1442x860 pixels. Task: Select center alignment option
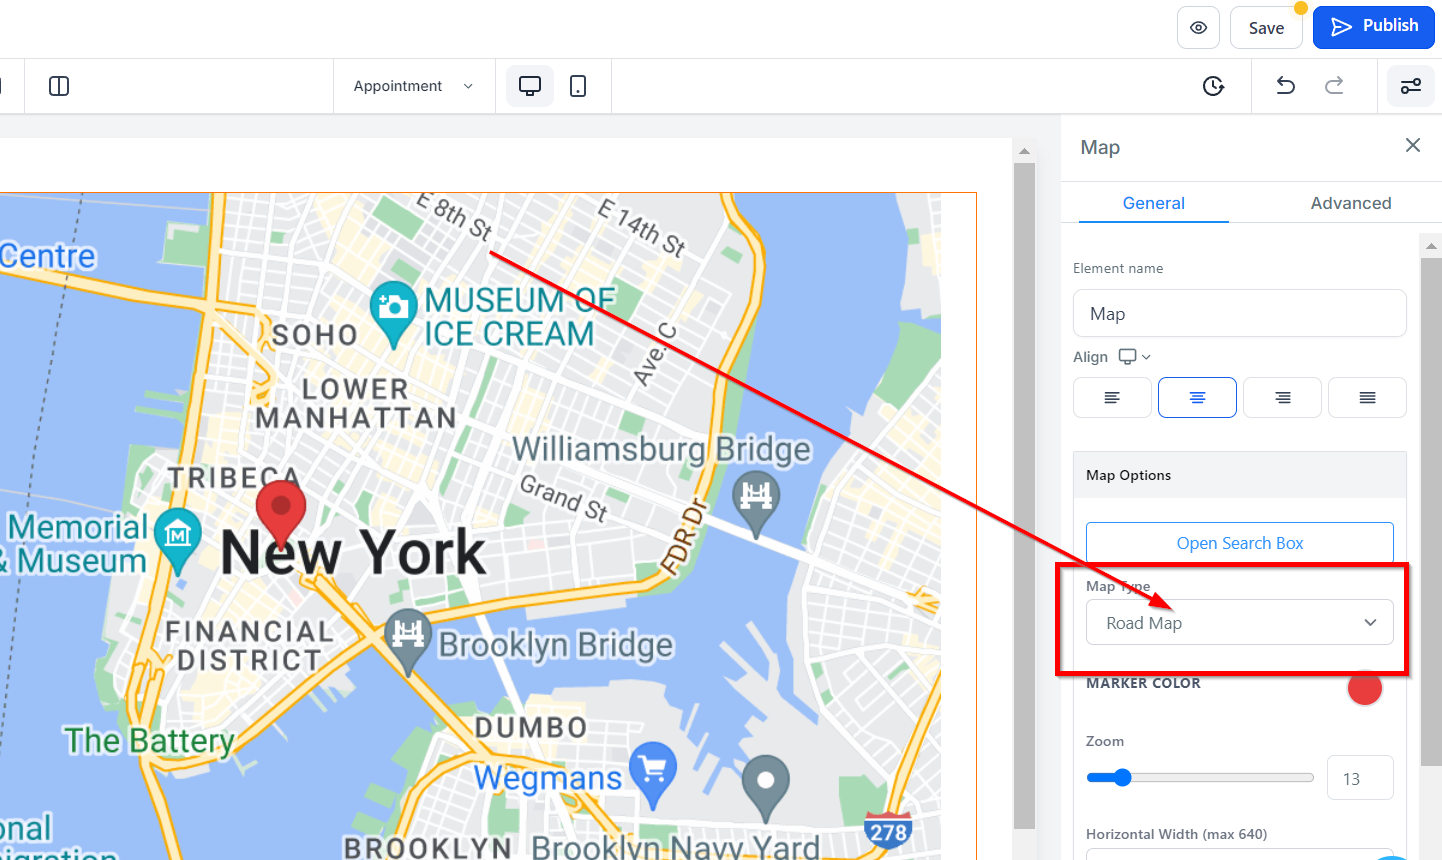pyautogui.click(x=1197, y=398)
